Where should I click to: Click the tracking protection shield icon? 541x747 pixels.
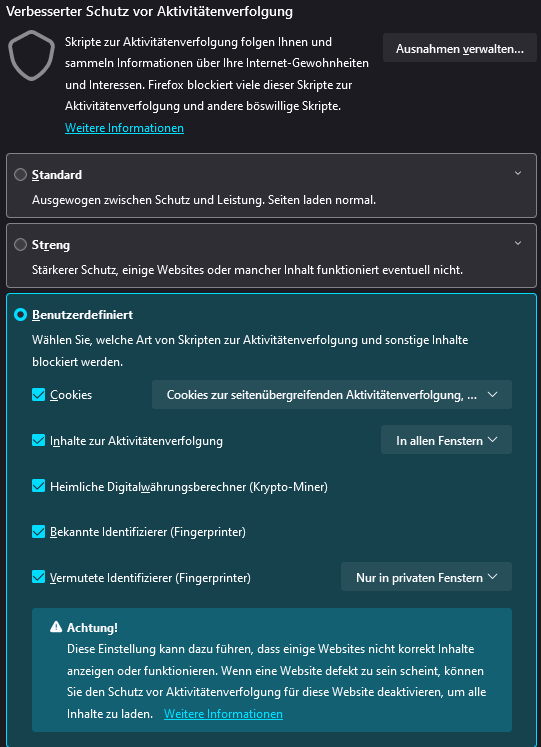click(x=31, y=55)
